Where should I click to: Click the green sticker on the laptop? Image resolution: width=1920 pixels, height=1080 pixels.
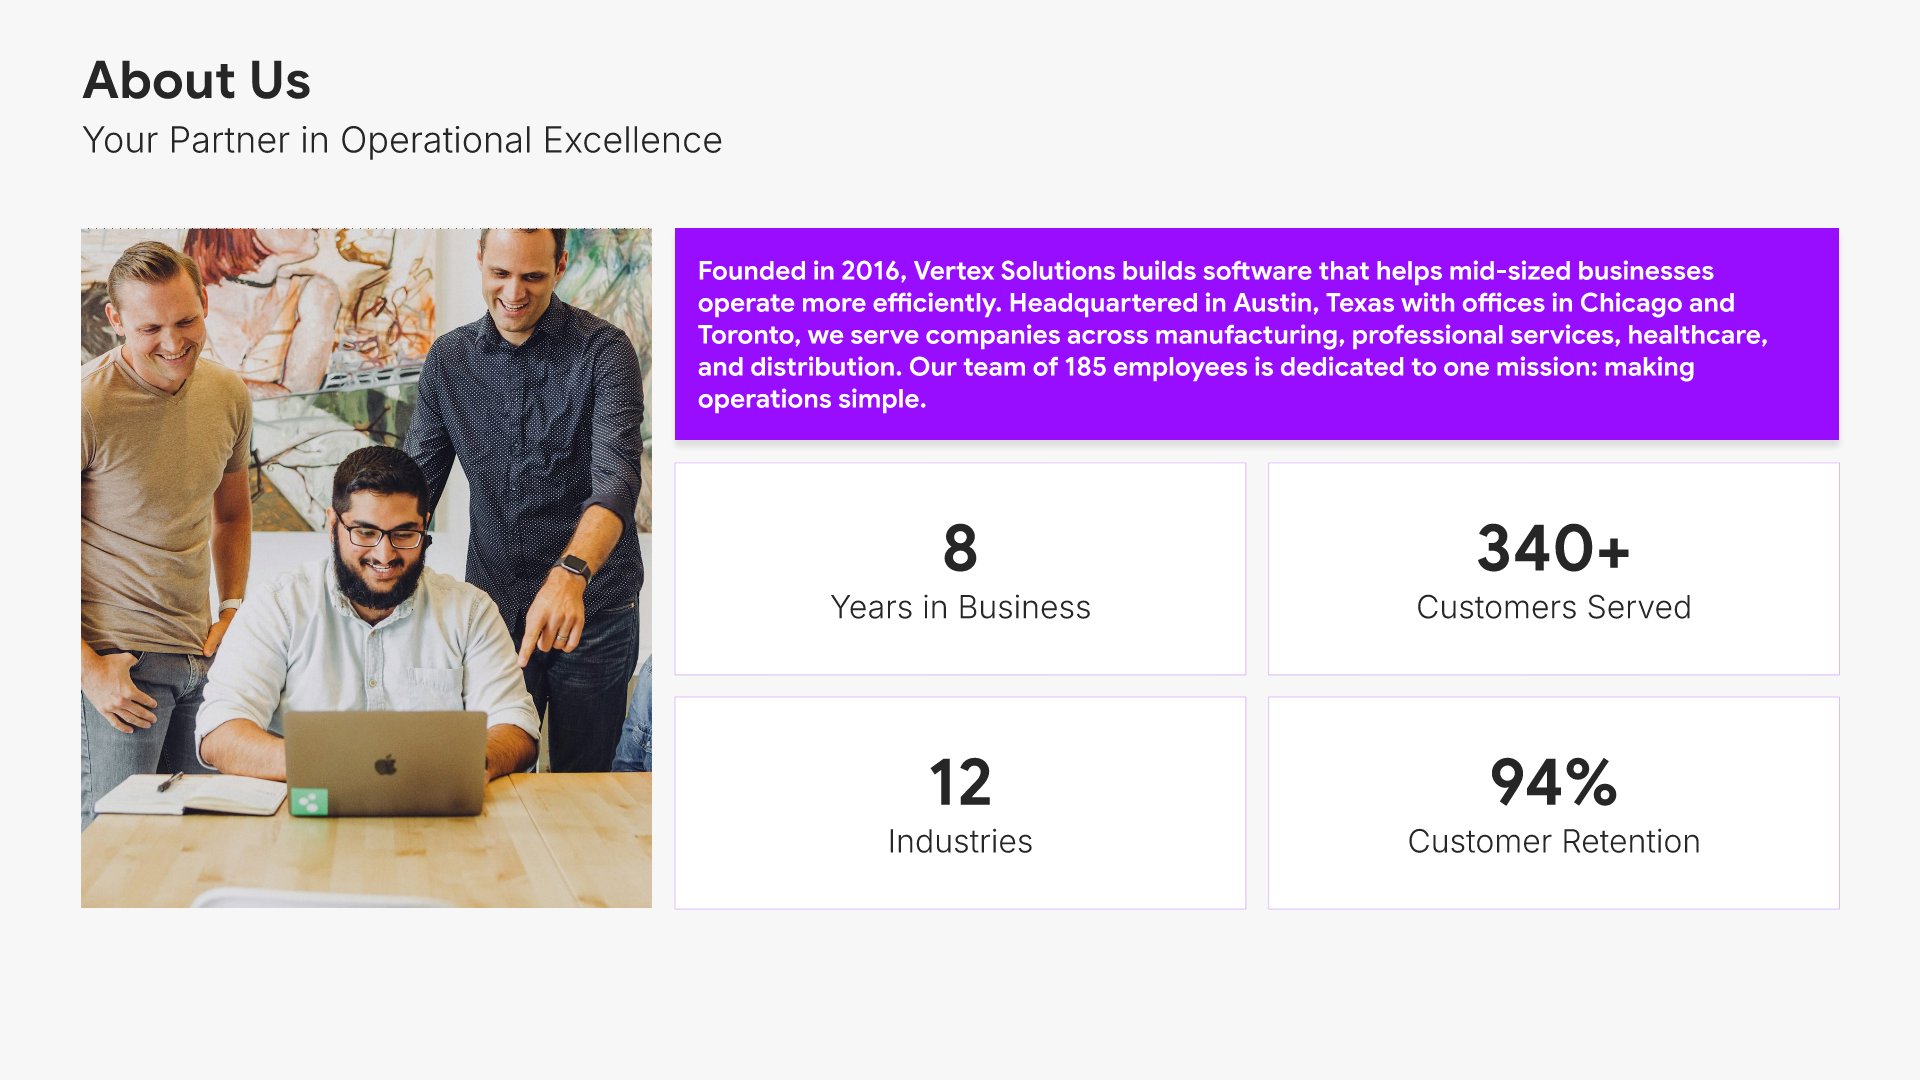tap(309, 801)
